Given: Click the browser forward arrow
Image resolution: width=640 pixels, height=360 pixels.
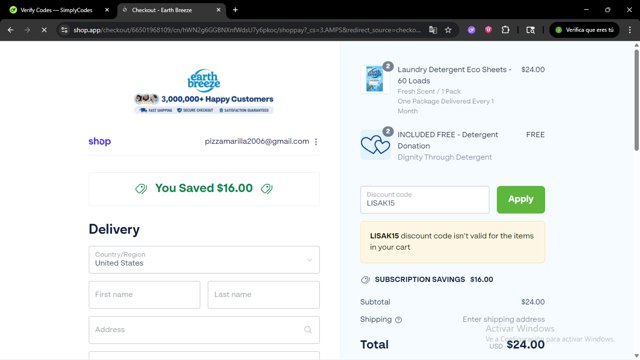Looking at the screenshot, I should (27, 30).
